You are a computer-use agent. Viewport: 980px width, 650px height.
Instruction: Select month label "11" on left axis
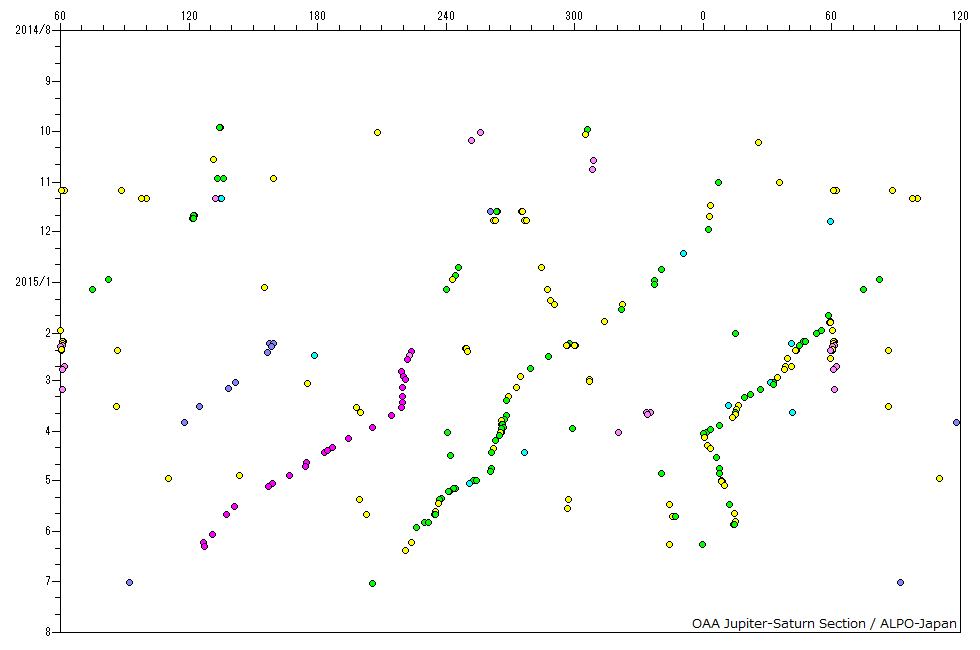(x=45, y=182)
